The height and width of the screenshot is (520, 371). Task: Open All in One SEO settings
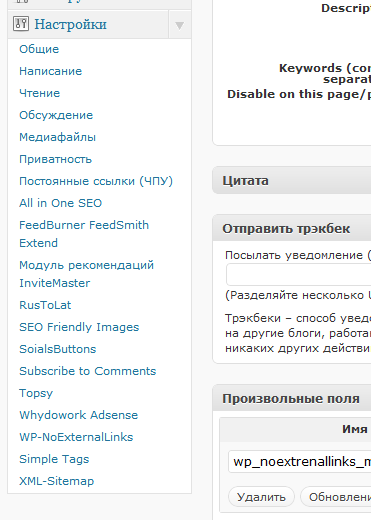(60, 203)
